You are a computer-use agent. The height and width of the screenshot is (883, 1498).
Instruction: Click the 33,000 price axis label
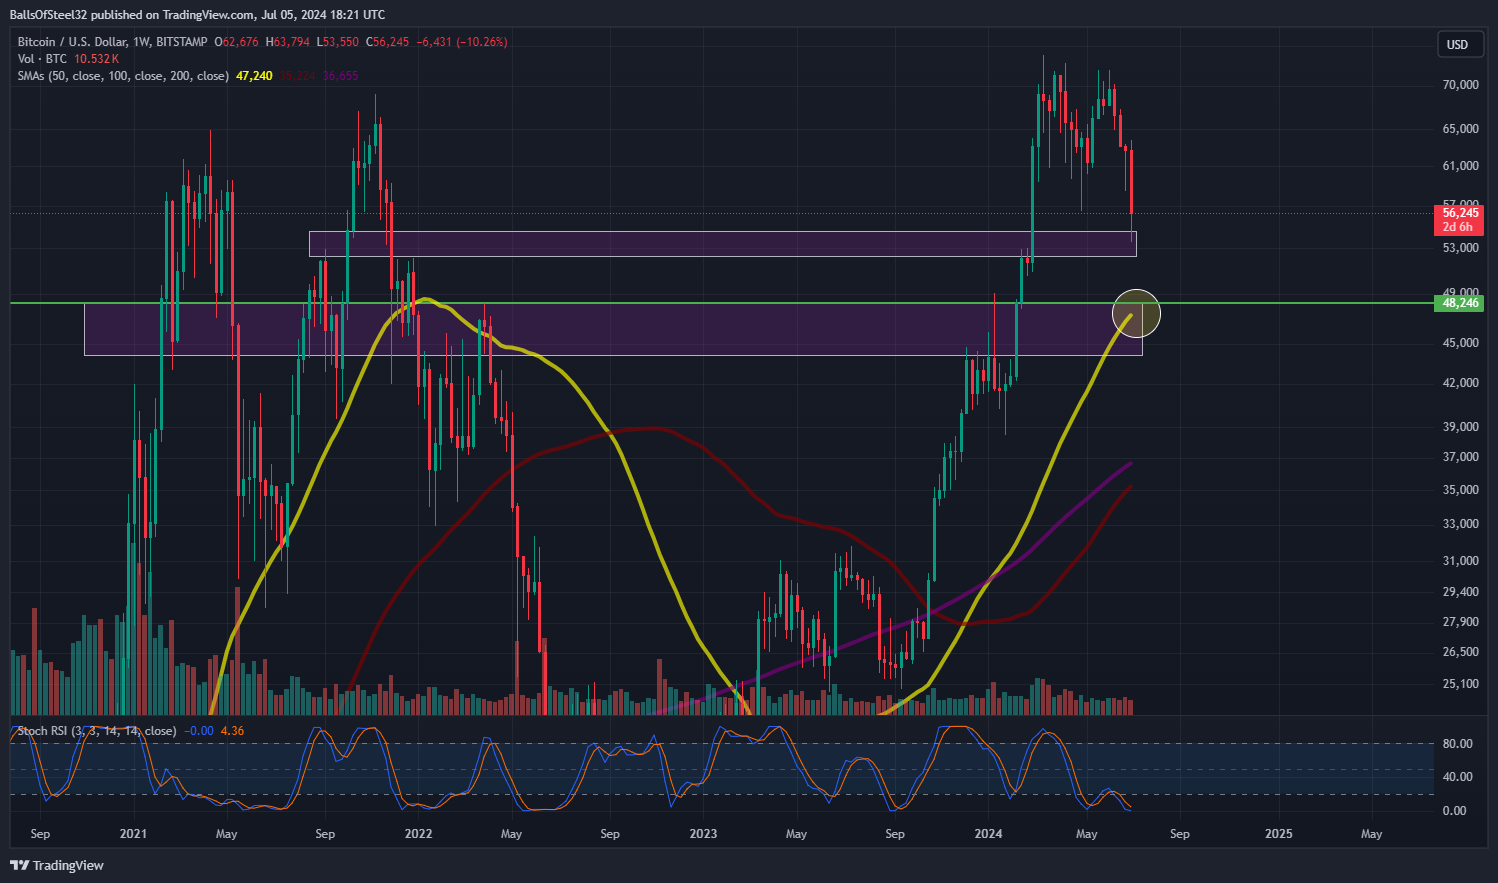1460,524
